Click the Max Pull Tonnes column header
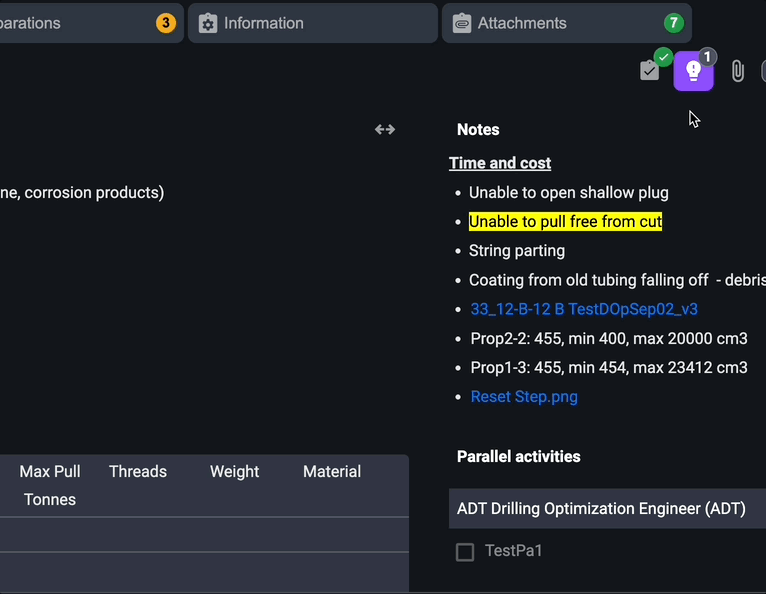 tap(50, 485)
